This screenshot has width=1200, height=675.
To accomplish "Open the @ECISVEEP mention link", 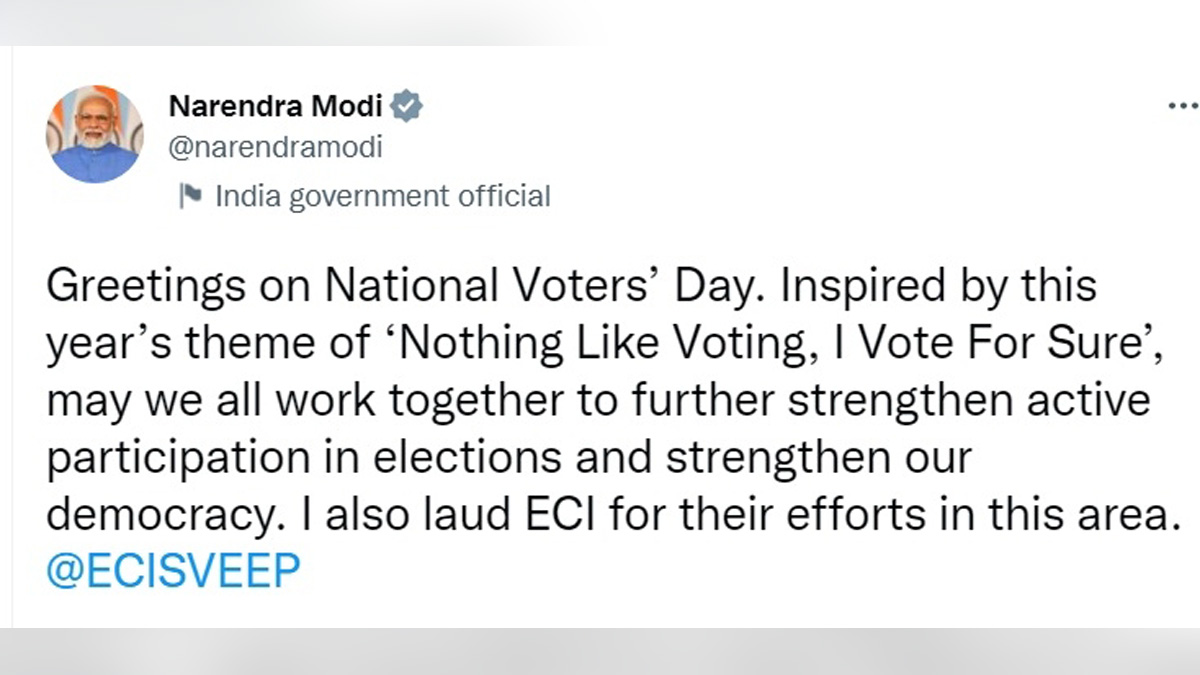I will tap(173, 572).
